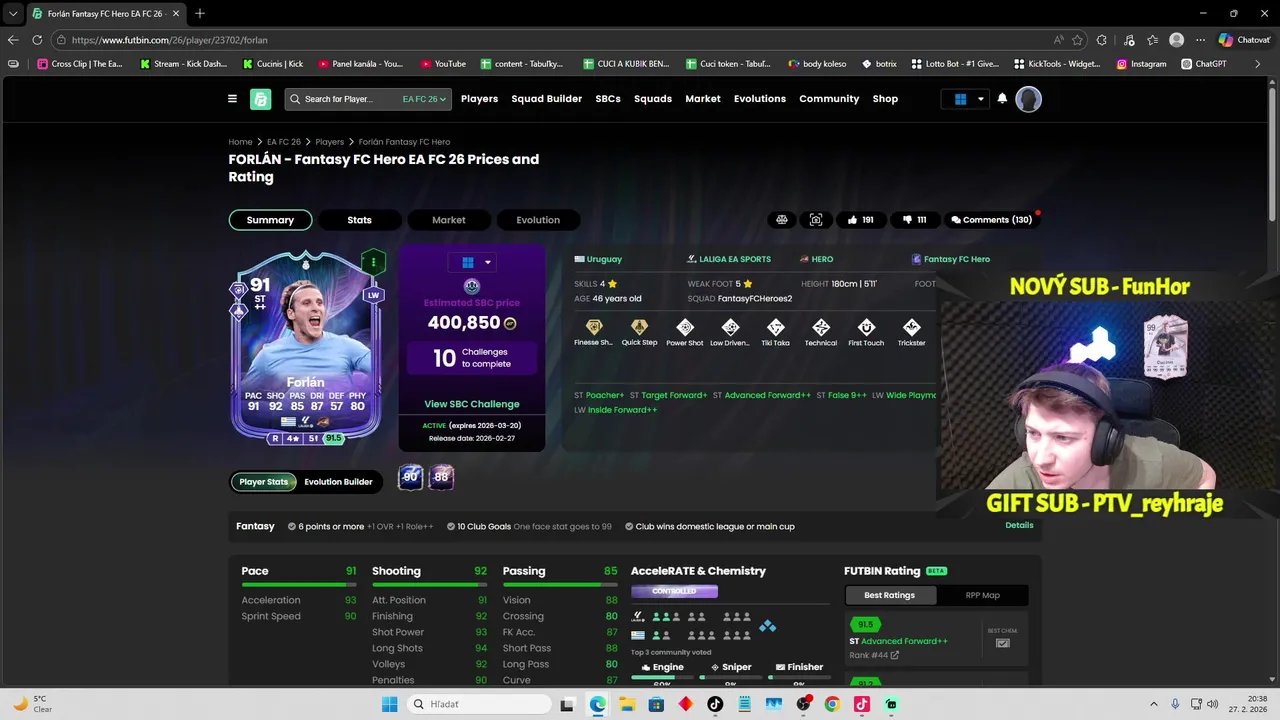The height and width of the screenshot is (720, 1280).
Task: Select the 88 rated card version
Action: pyautogui.click(x=442, y=477)
